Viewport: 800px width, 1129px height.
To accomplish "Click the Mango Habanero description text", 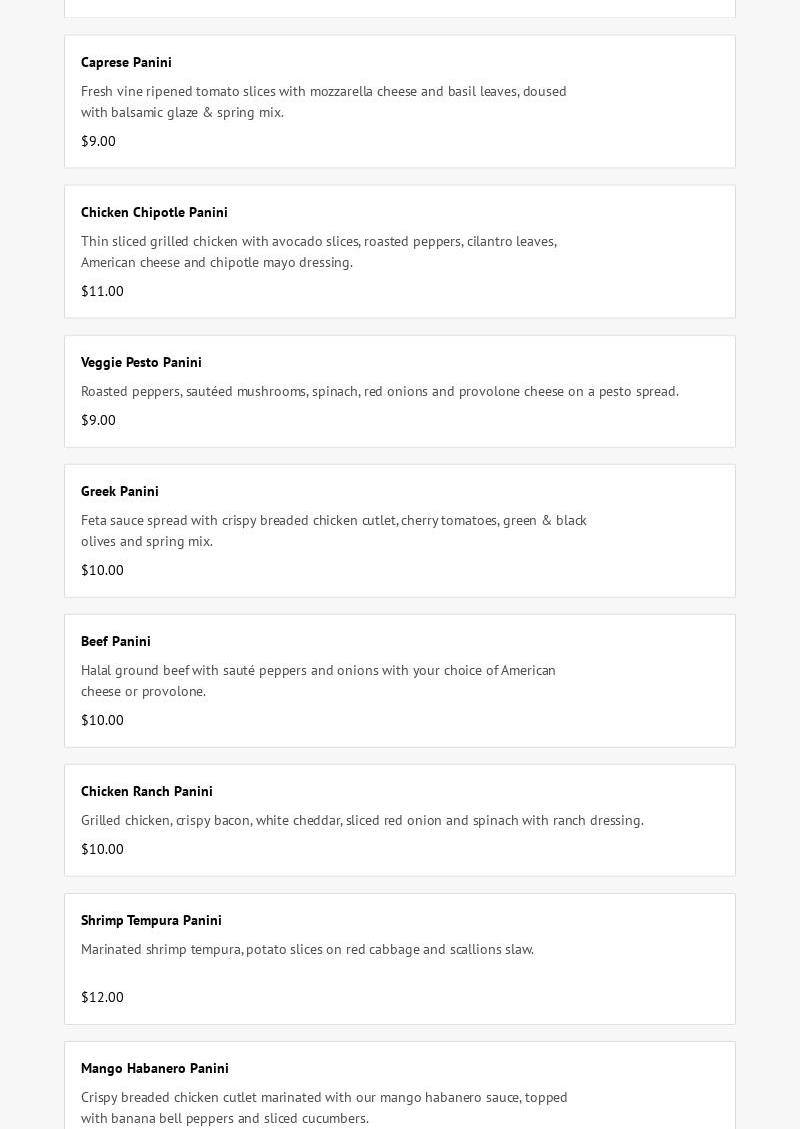I will [x=324, y=1107].
